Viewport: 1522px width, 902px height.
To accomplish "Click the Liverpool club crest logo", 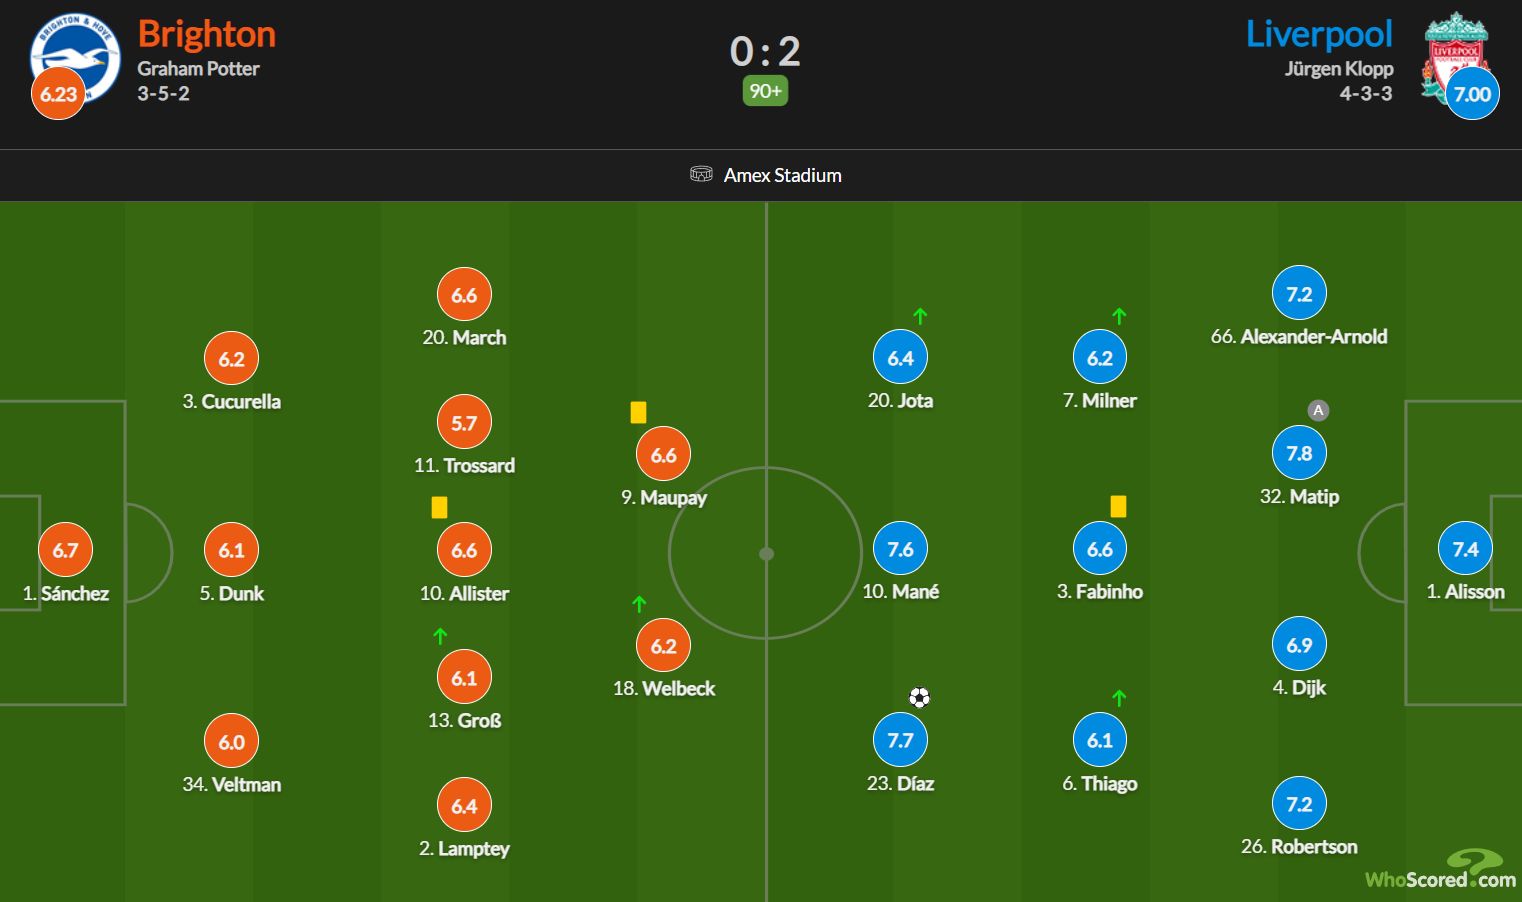I will (1455, 58).
